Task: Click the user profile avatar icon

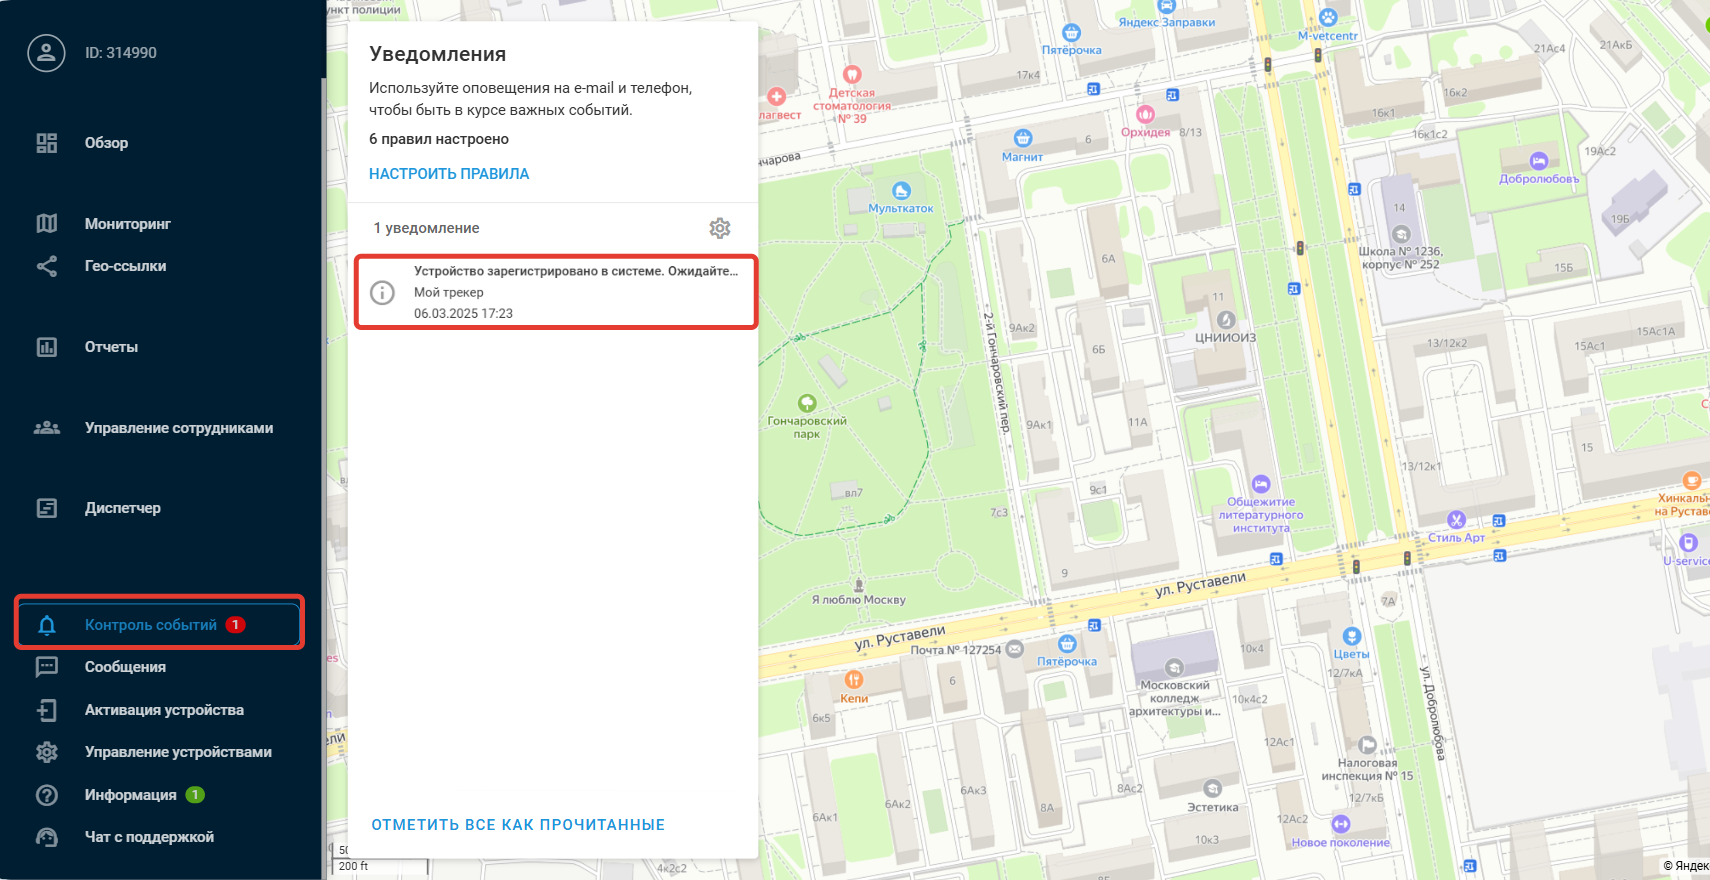Action: pos(46,53)
